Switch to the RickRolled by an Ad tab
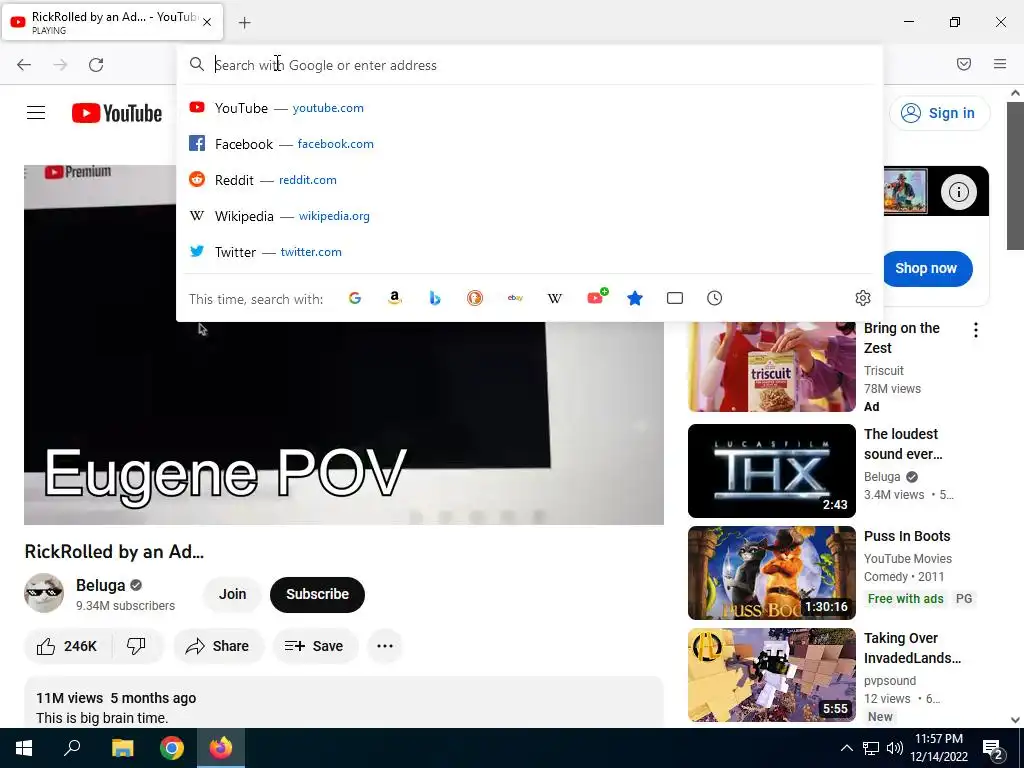Image resolution: width=1024 pixels, height=768 pixels. coord(112,22)
